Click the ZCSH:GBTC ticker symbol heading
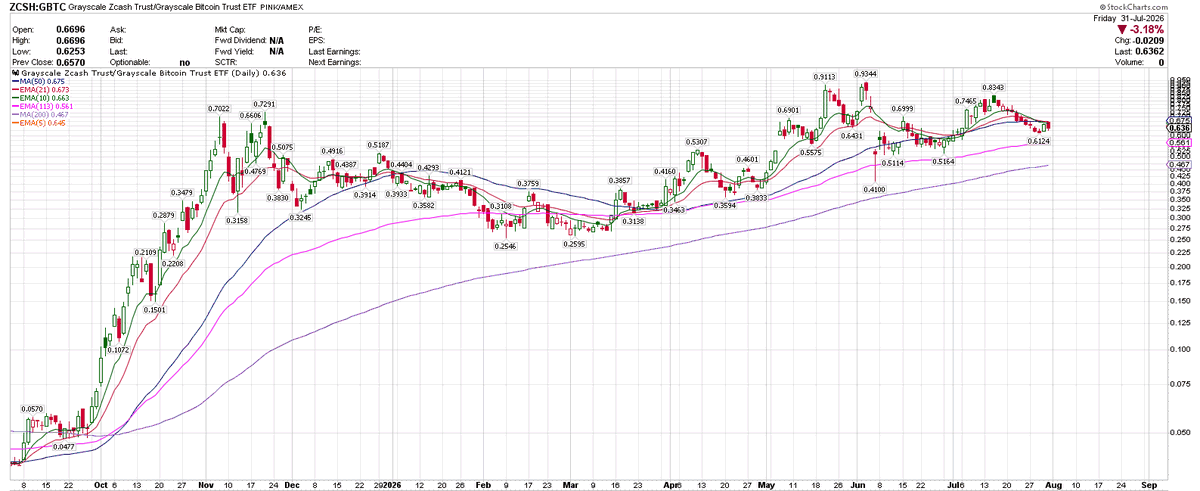1200x491 pixels. click(x=40, y=7)
